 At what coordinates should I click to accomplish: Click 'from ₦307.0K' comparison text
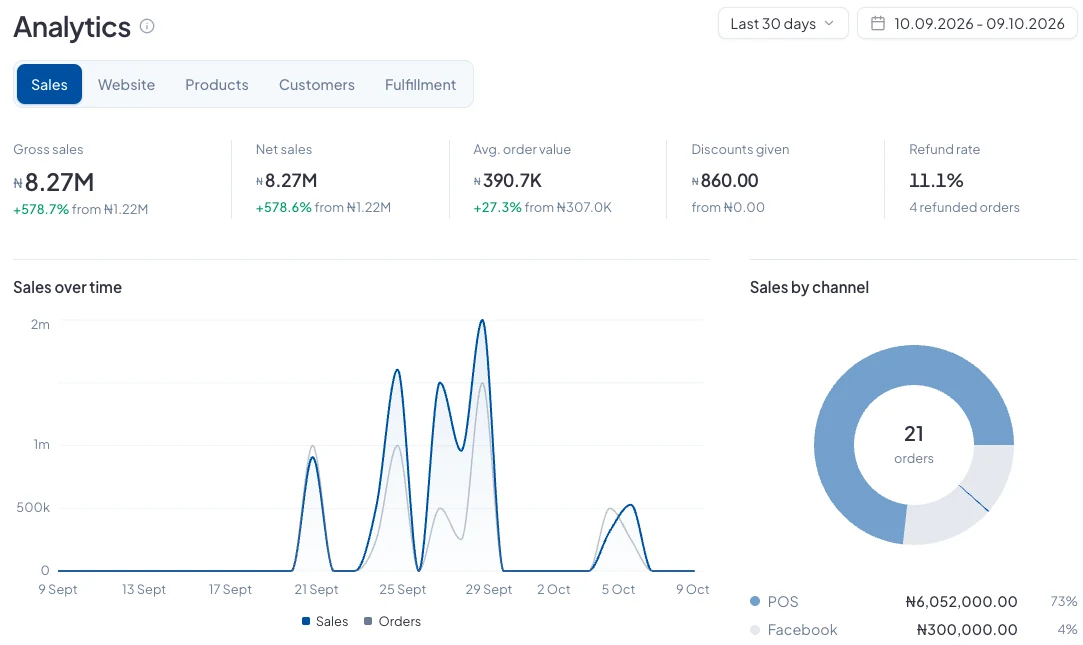pyautogui.click(x=568, y=207)
